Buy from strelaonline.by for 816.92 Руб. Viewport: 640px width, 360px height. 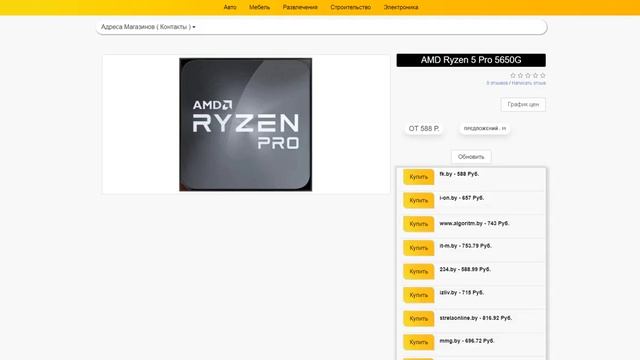click(x=419, y=319)
